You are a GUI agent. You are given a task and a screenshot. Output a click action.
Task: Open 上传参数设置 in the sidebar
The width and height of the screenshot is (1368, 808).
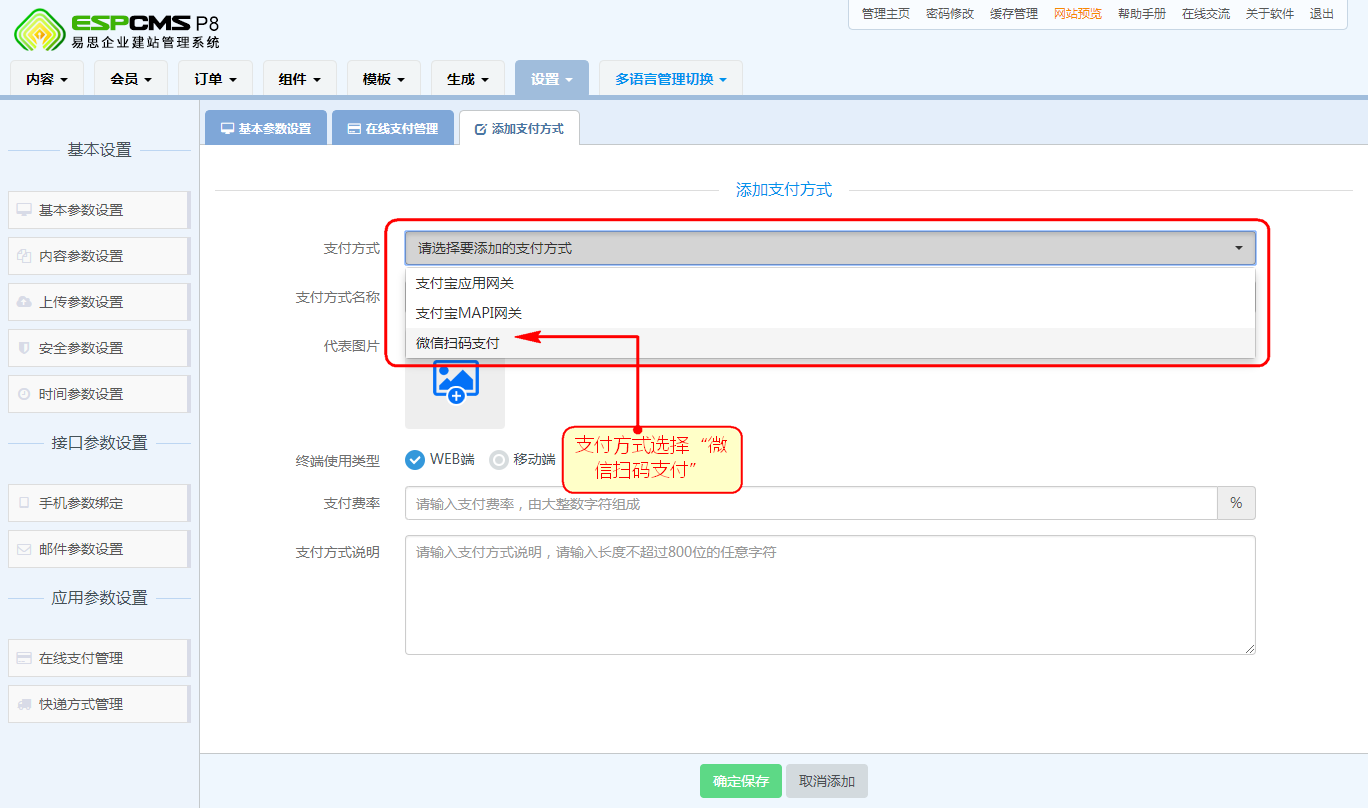tap(98, 302)
